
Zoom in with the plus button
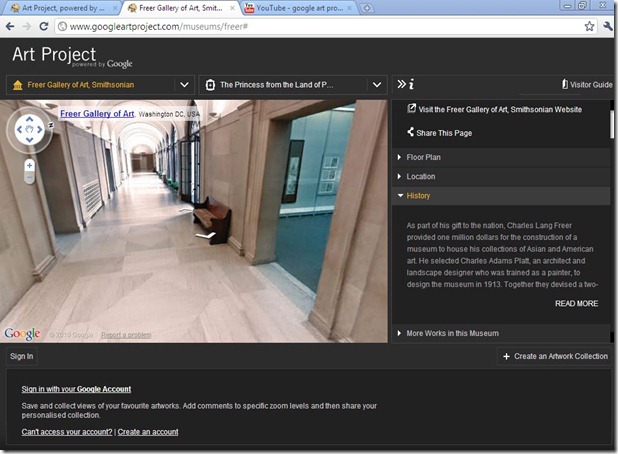pos(30,166)
